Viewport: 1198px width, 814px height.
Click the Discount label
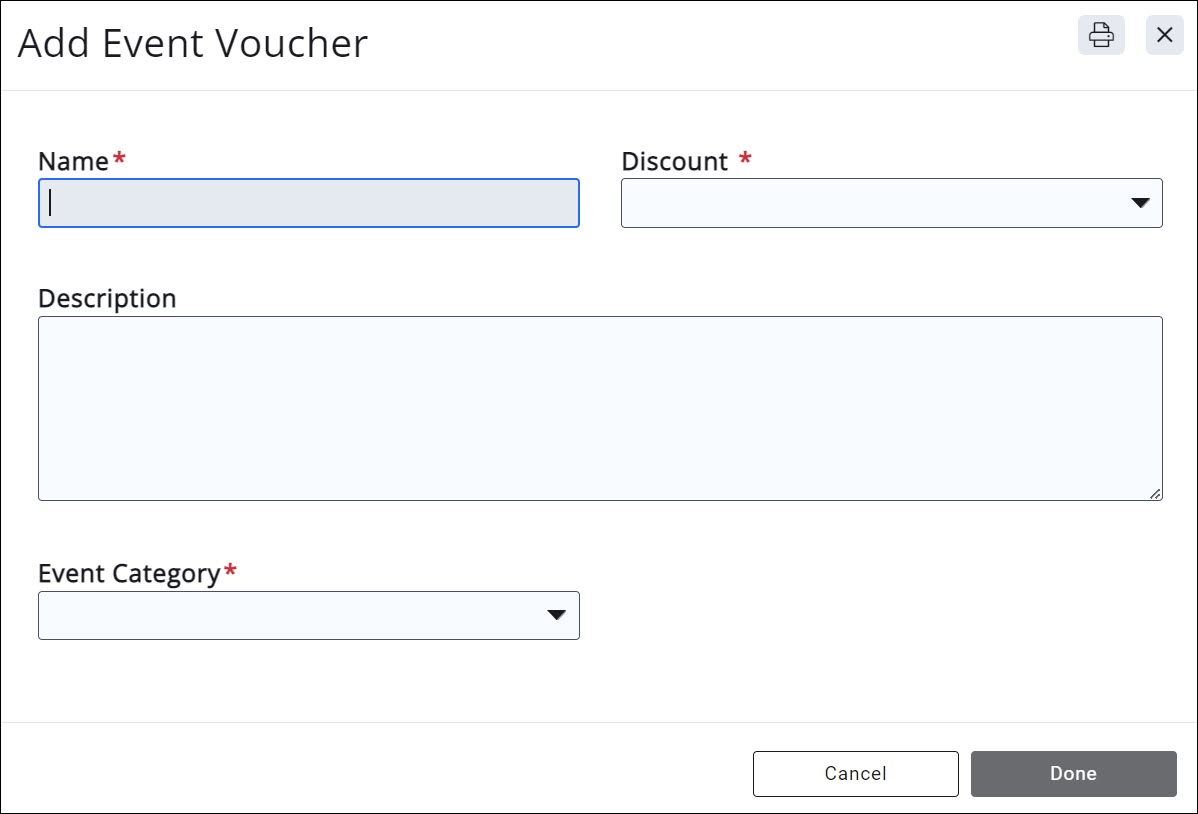click(674, 161)
